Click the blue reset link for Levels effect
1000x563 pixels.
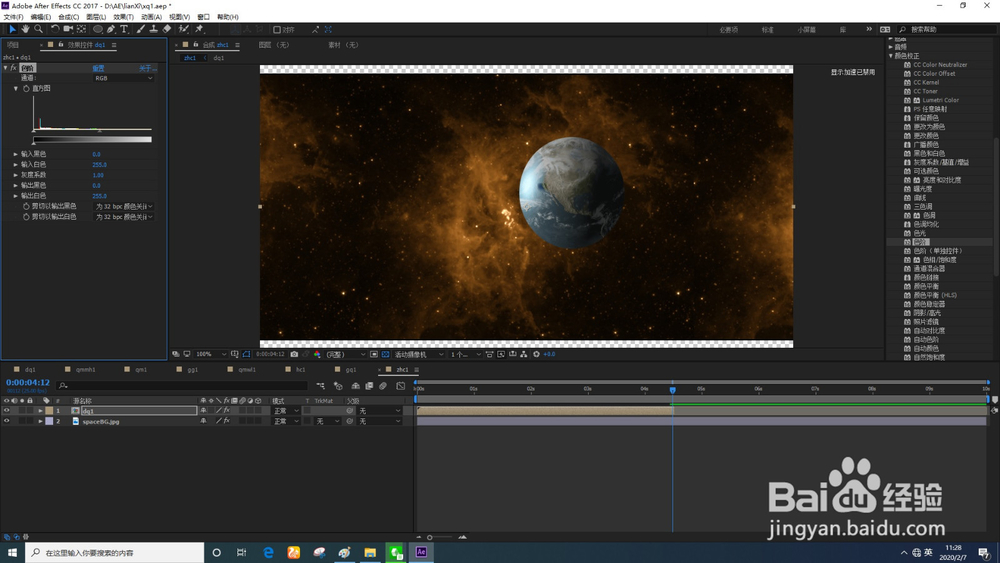[98, 68]
